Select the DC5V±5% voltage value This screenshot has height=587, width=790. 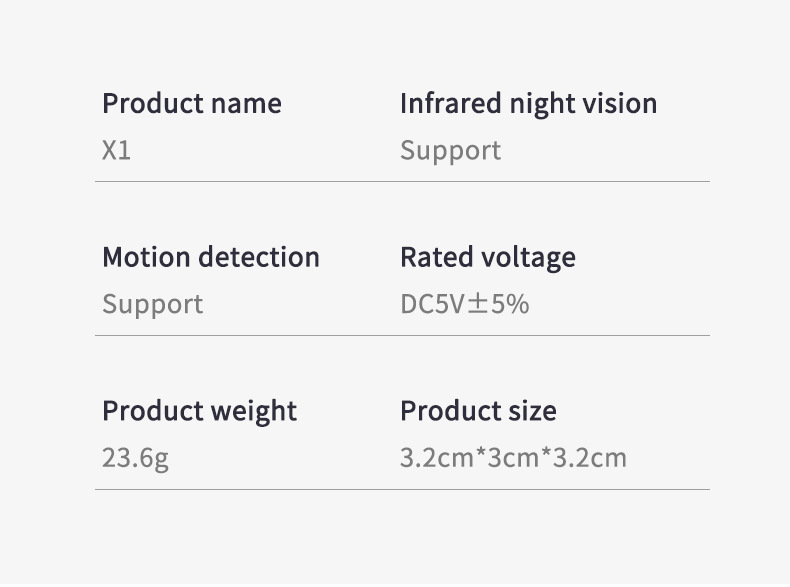click(464, 304)
